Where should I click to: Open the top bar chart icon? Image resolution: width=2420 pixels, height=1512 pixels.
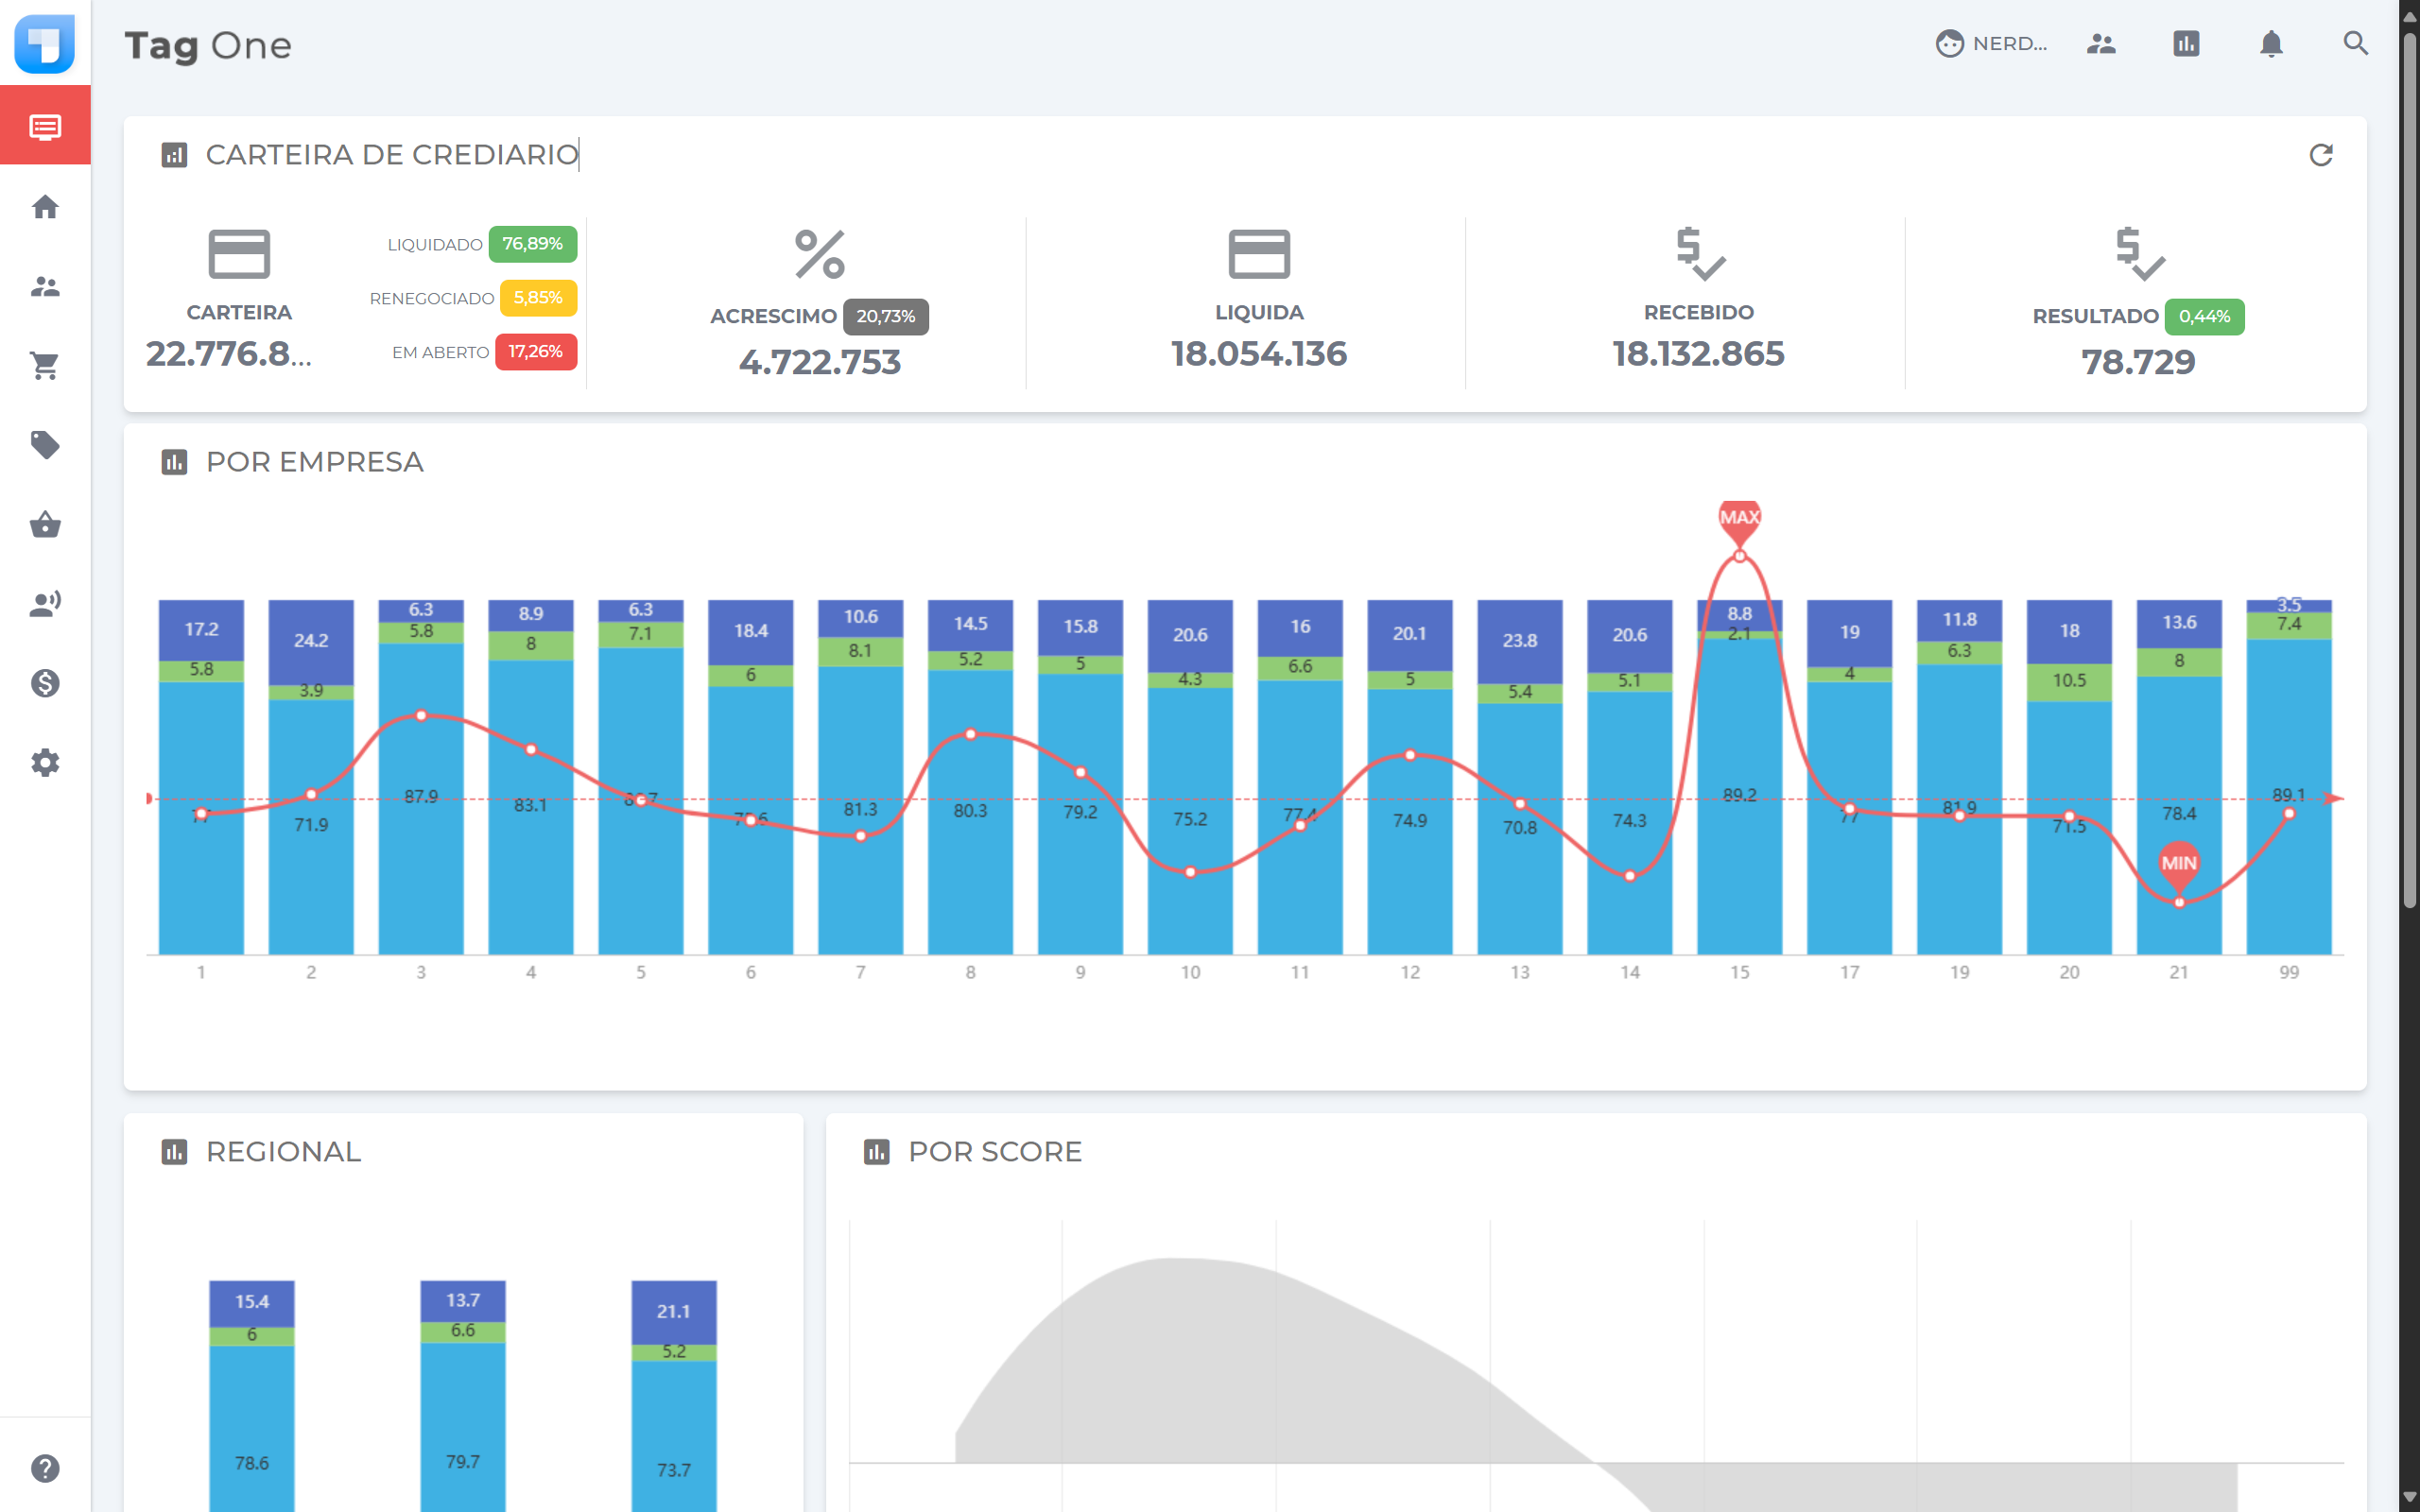[2186, 44]
